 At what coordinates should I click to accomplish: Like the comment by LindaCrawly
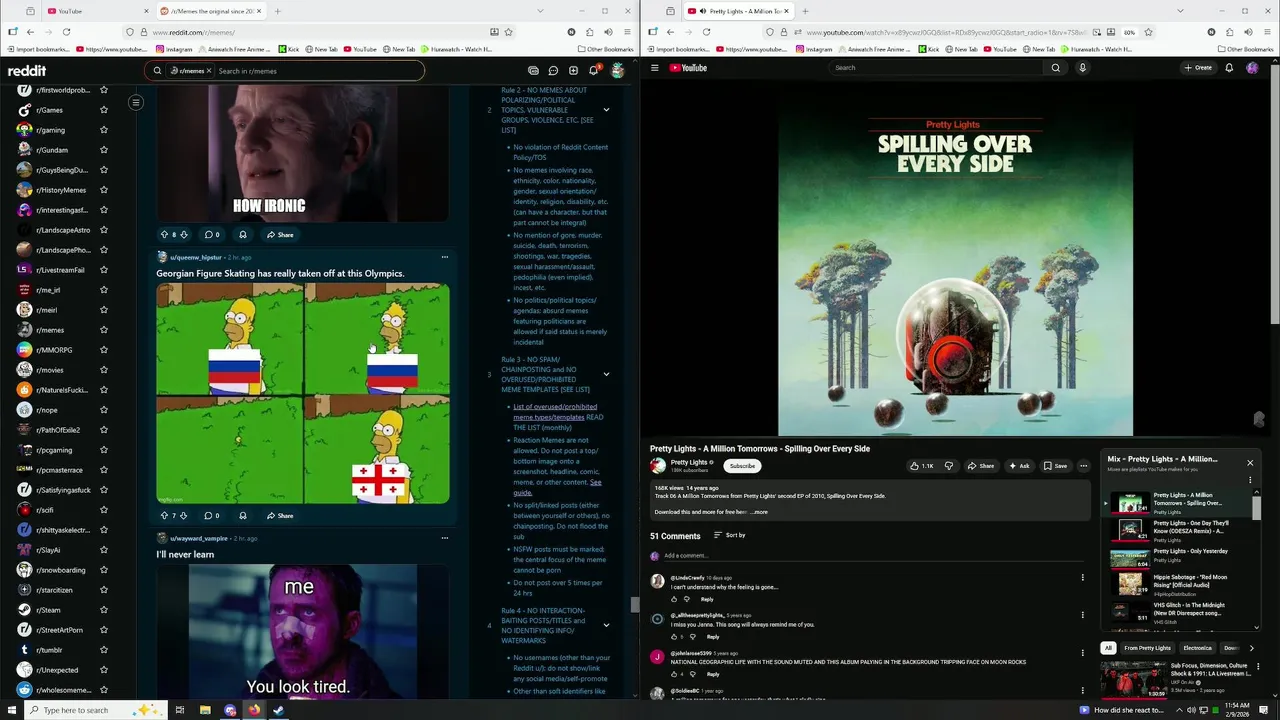coord(674,599)
